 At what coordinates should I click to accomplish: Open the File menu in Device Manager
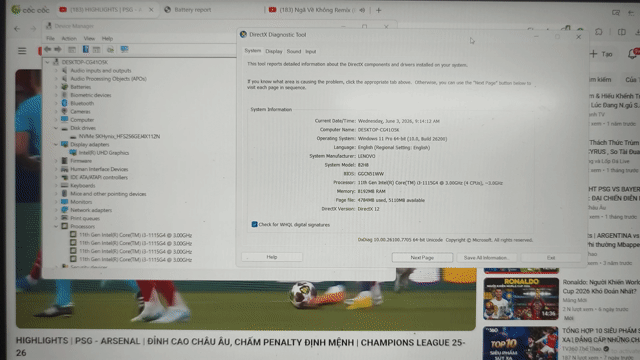(50, 38)
